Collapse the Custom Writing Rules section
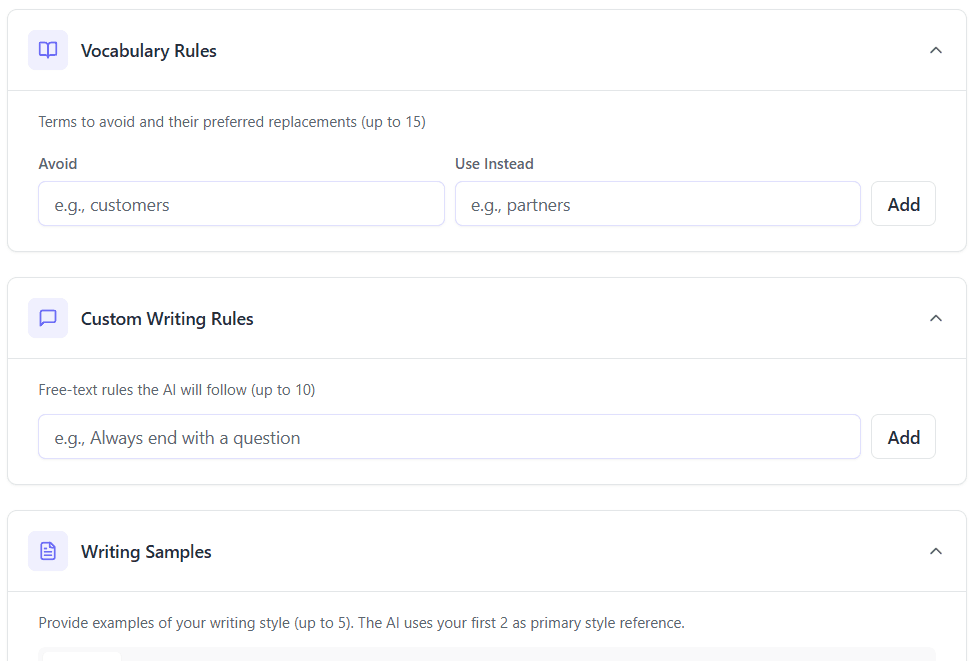971x661 pixels. tap(935, 318)
